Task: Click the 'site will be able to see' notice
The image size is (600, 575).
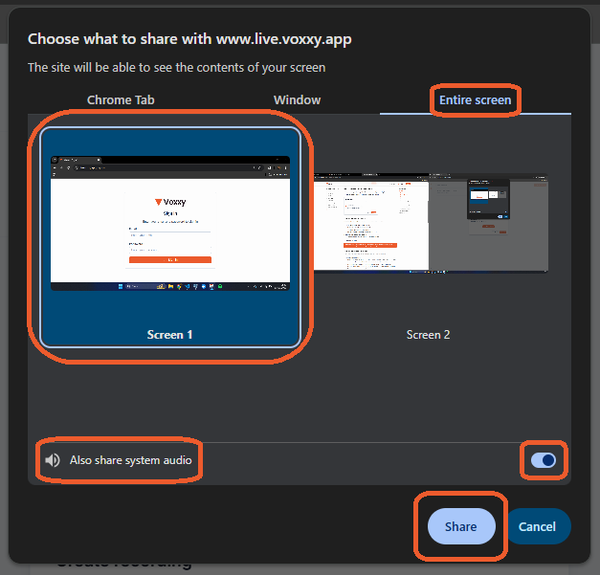Action: pyautogui.click(x=176, y=68)
